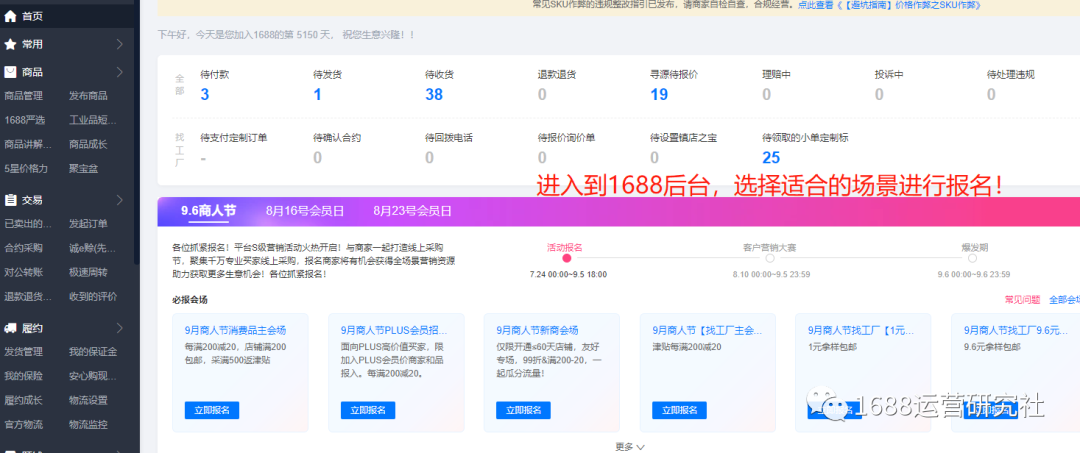Open 已卖出的... sidebar link
Image resolution: width=1080 pixels, height=453 pixels.
pos(28,224)
